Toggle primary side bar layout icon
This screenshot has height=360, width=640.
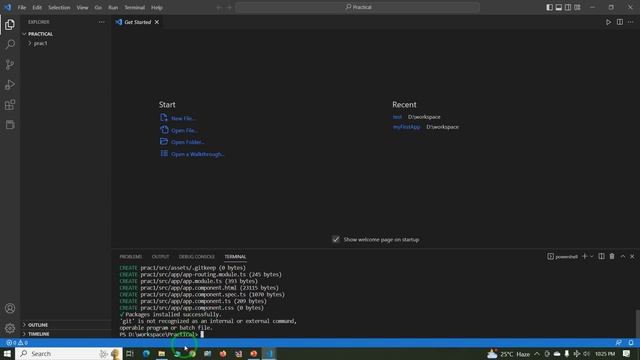pos(549,7)
